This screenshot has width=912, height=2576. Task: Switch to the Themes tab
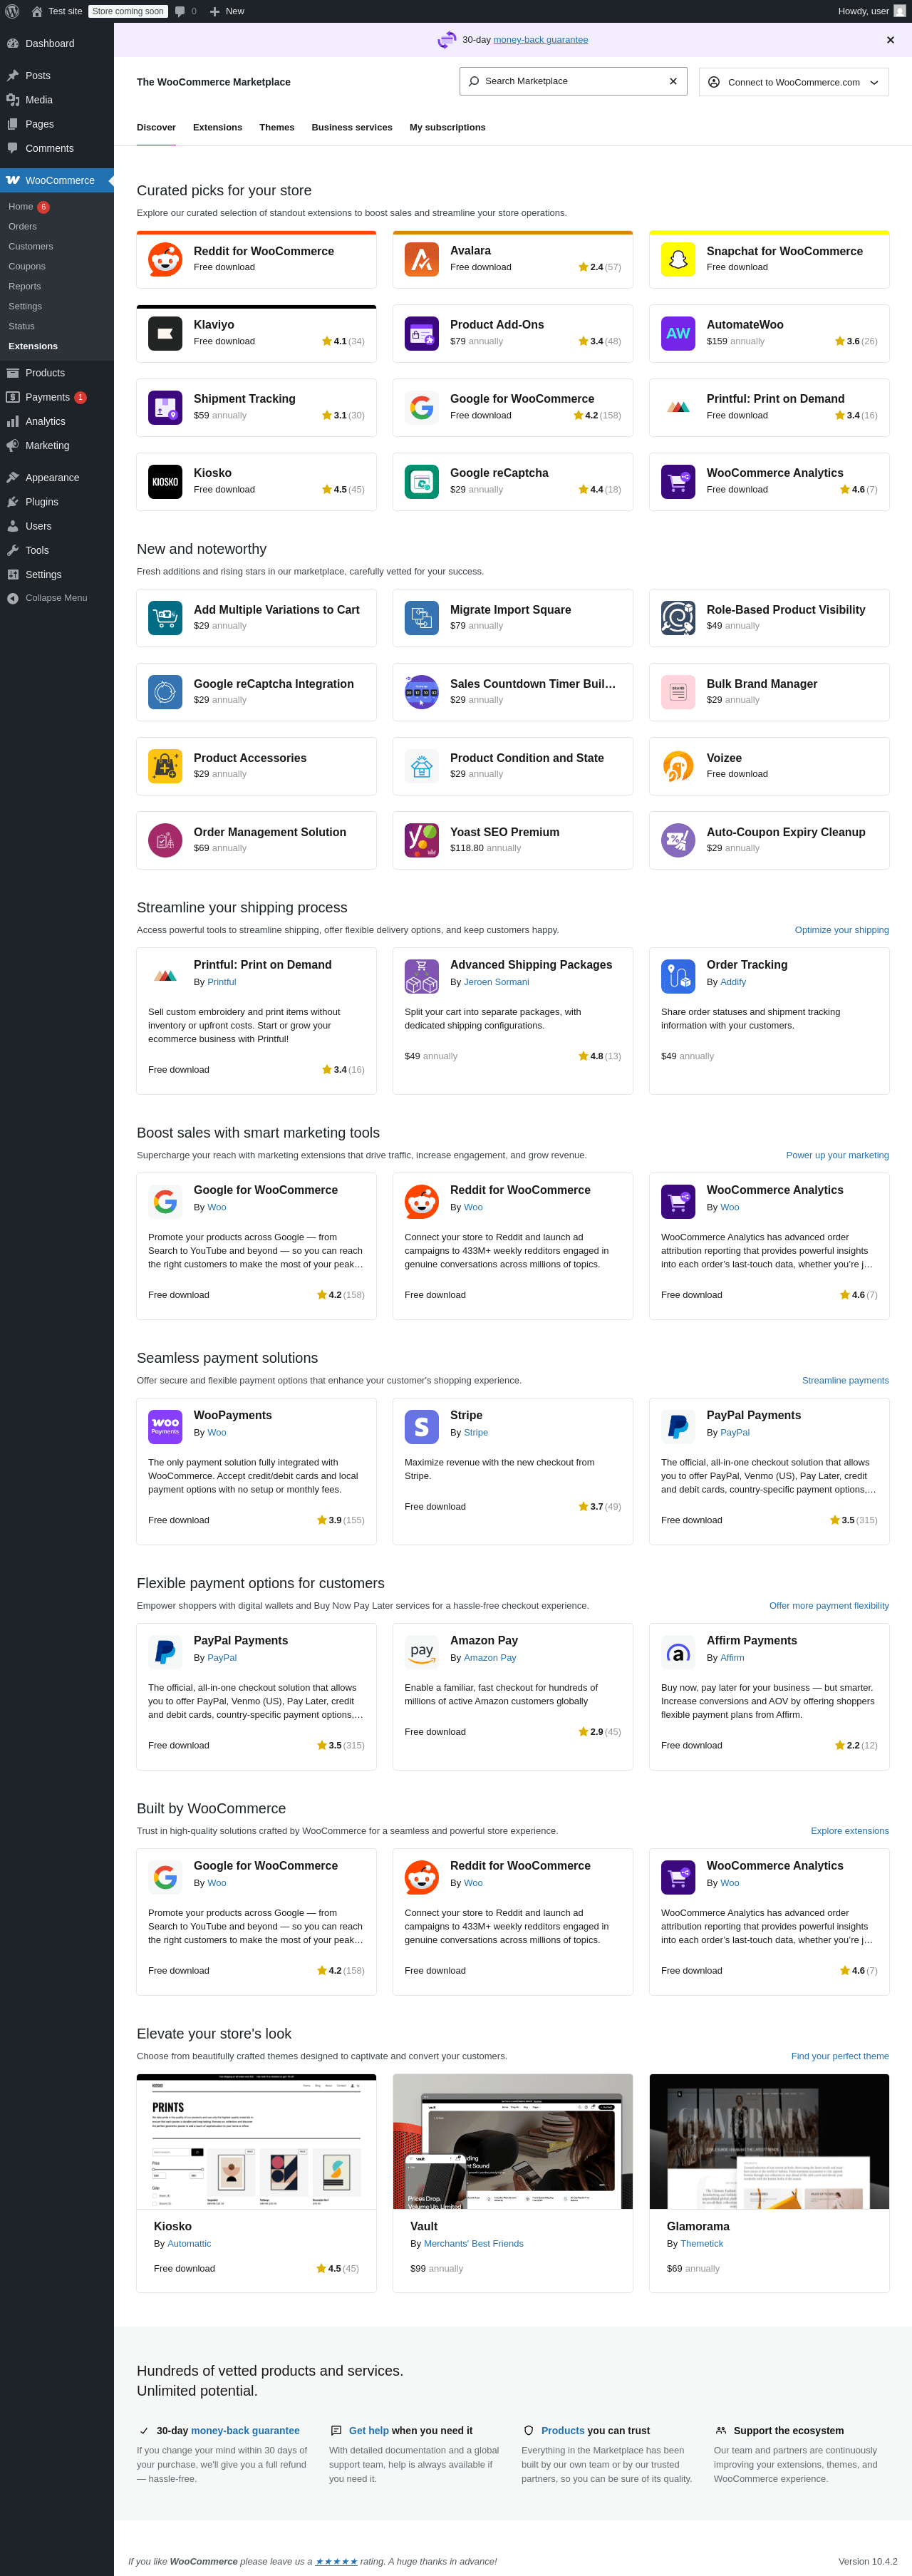tap(276, 128)
